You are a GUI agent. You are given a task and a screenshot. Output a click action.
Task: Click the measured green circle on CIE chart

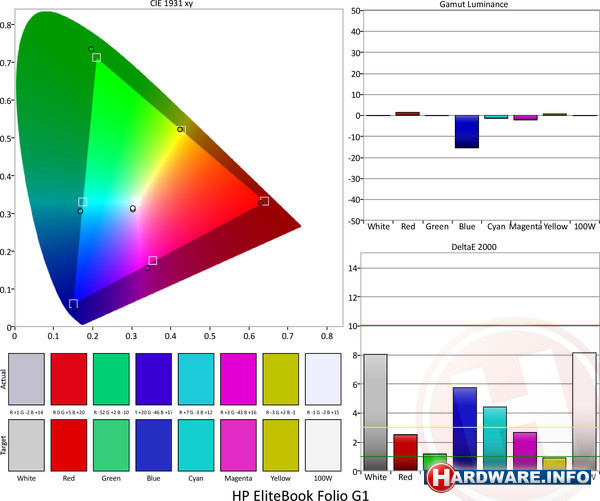(91, 49)
